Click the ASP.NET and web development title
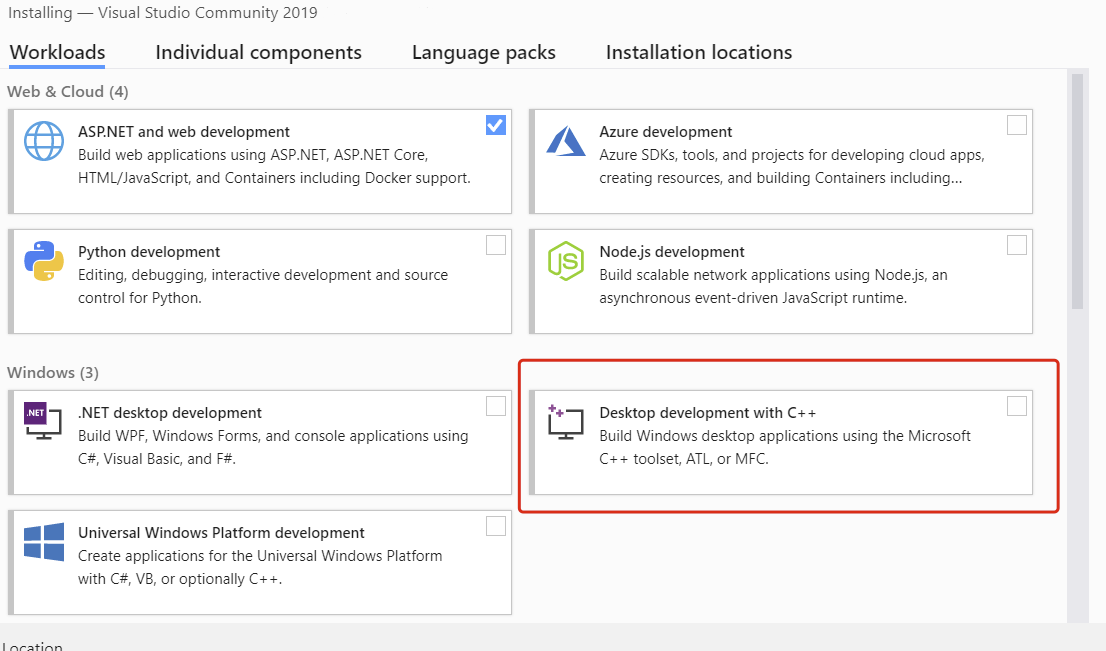The height and width of the screenshot is (651, 1106). point(184,132)
